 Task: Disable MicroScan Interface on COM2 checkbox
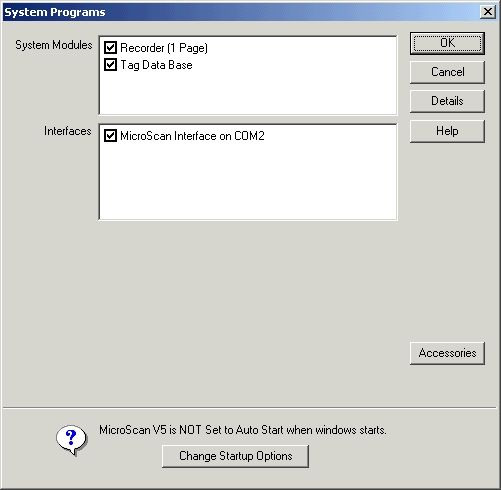(x=110, y=136)
